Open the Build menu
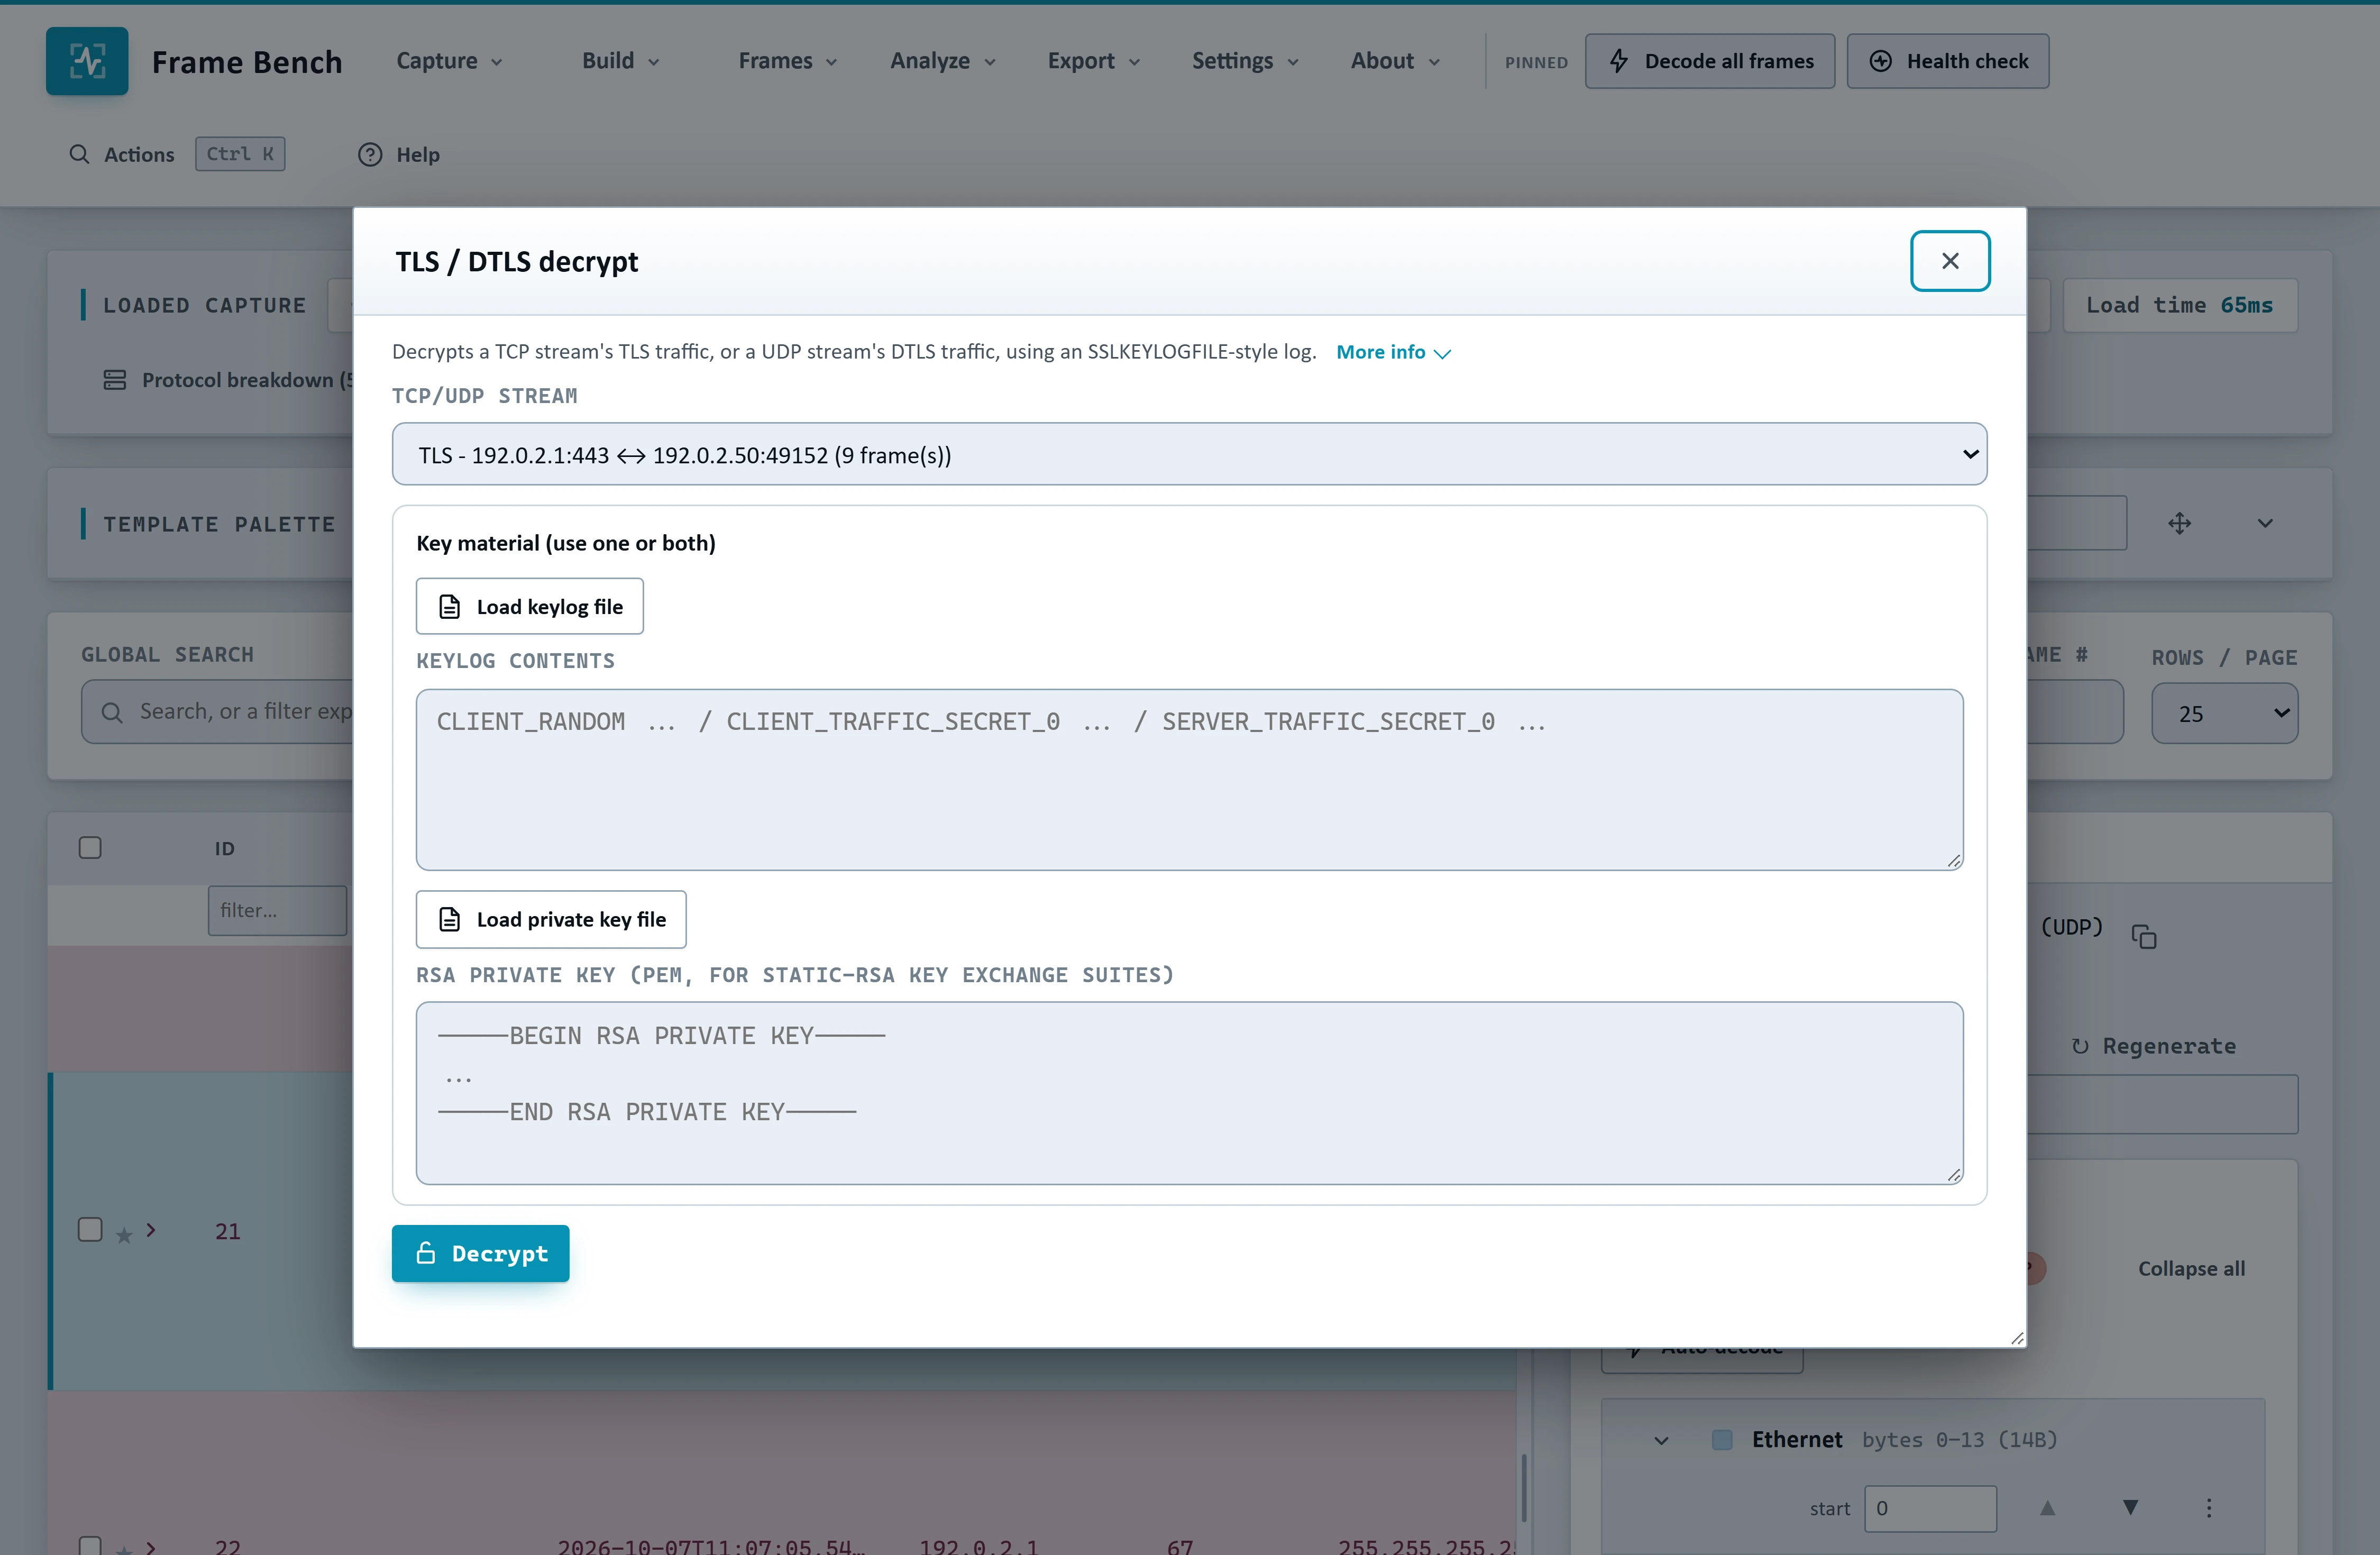The width and height of the screenshot is (2380, 1555). coord(621,61)
